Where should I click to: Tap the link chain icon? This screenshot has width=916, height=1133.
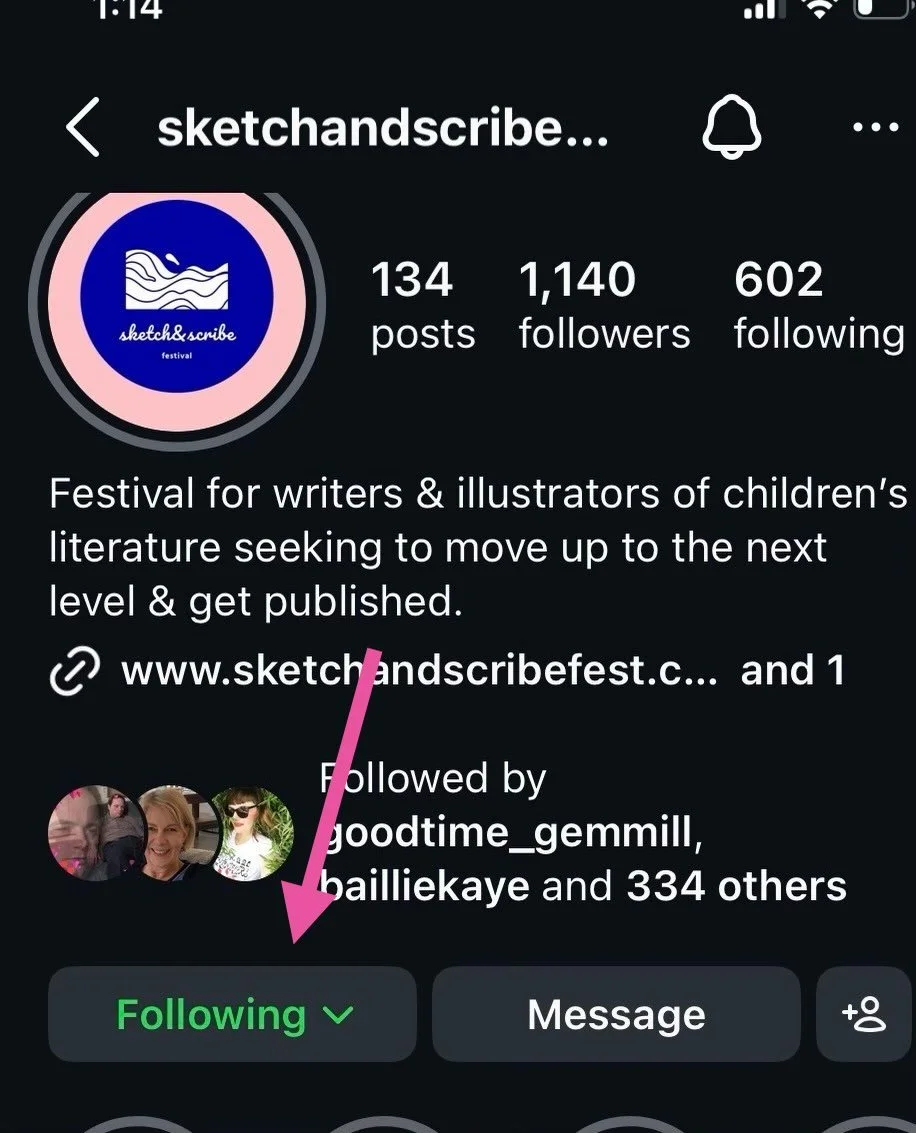75,671
